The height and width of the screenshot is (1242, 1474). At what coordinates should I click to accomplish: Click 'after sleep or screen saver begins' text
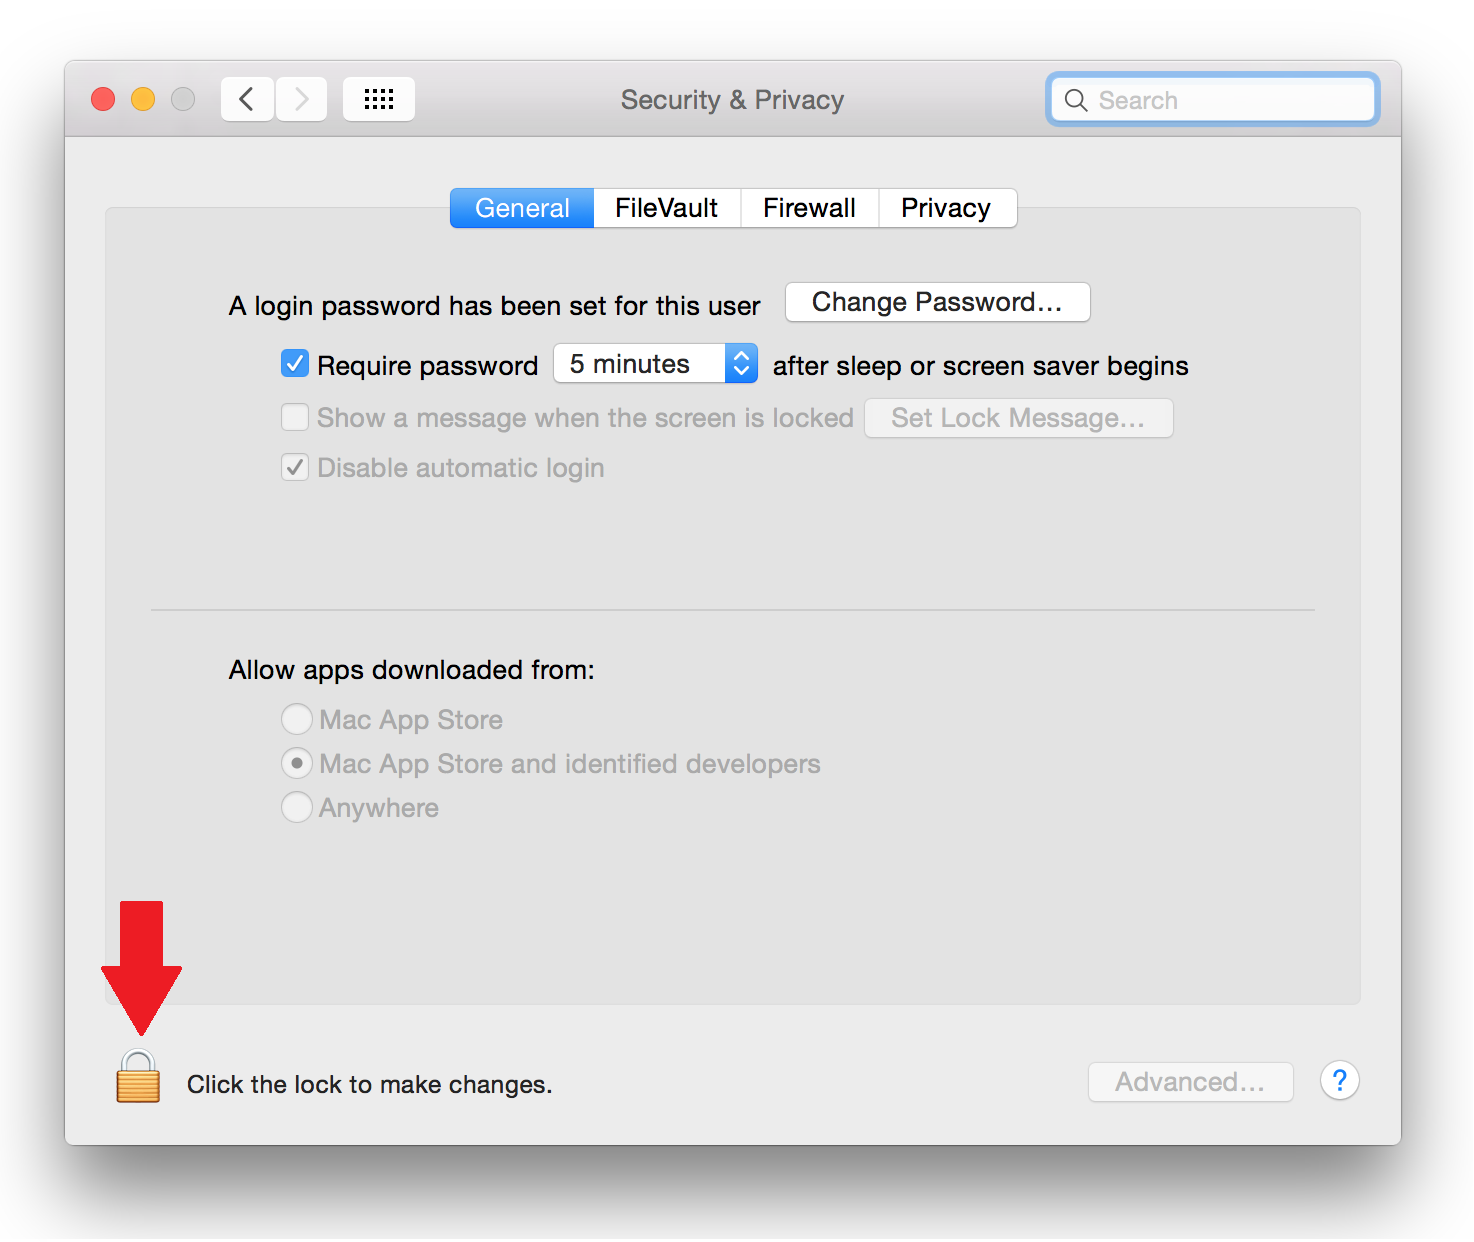(x=980, y=366)
